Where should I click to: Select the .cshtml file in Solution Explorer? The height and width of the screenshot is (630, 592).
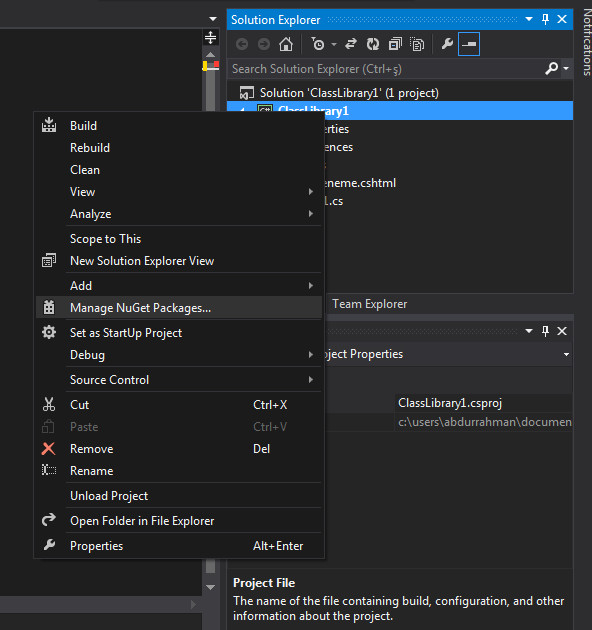click(x=360, y=183)
